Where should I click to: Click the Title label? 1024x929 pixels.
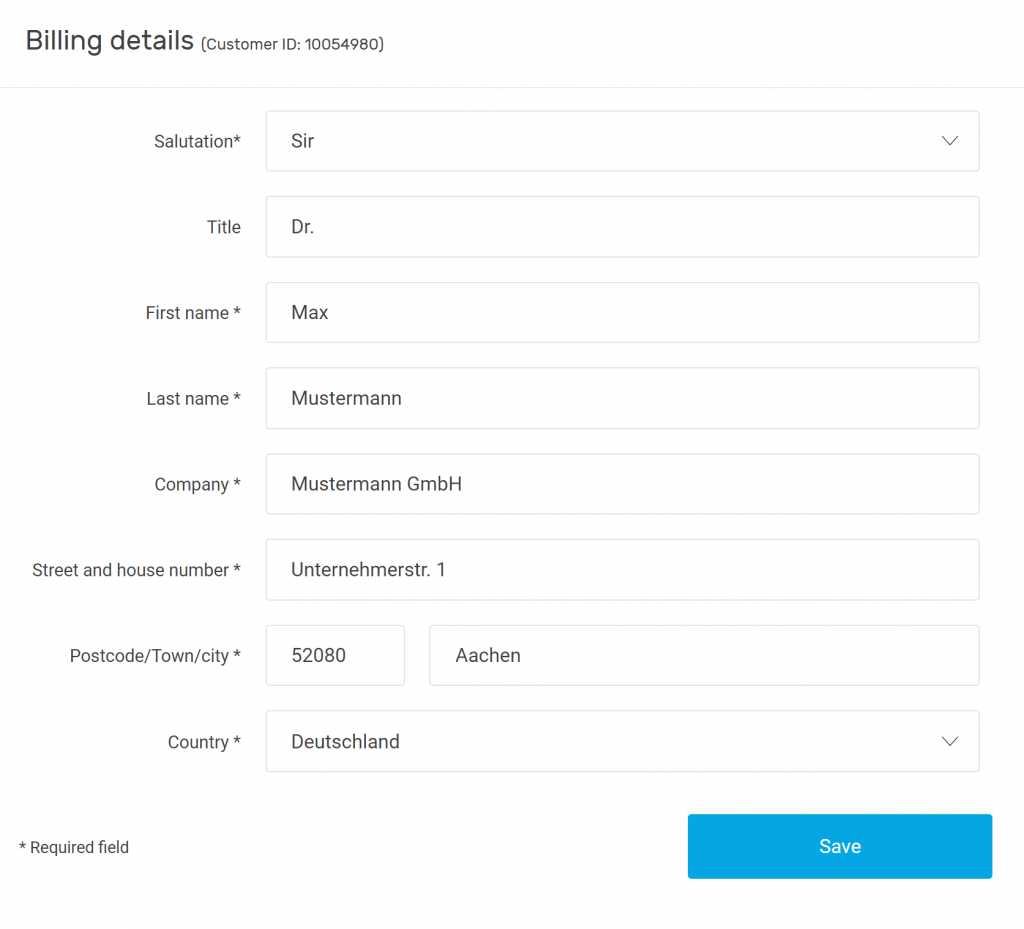[x=224, y=227]
